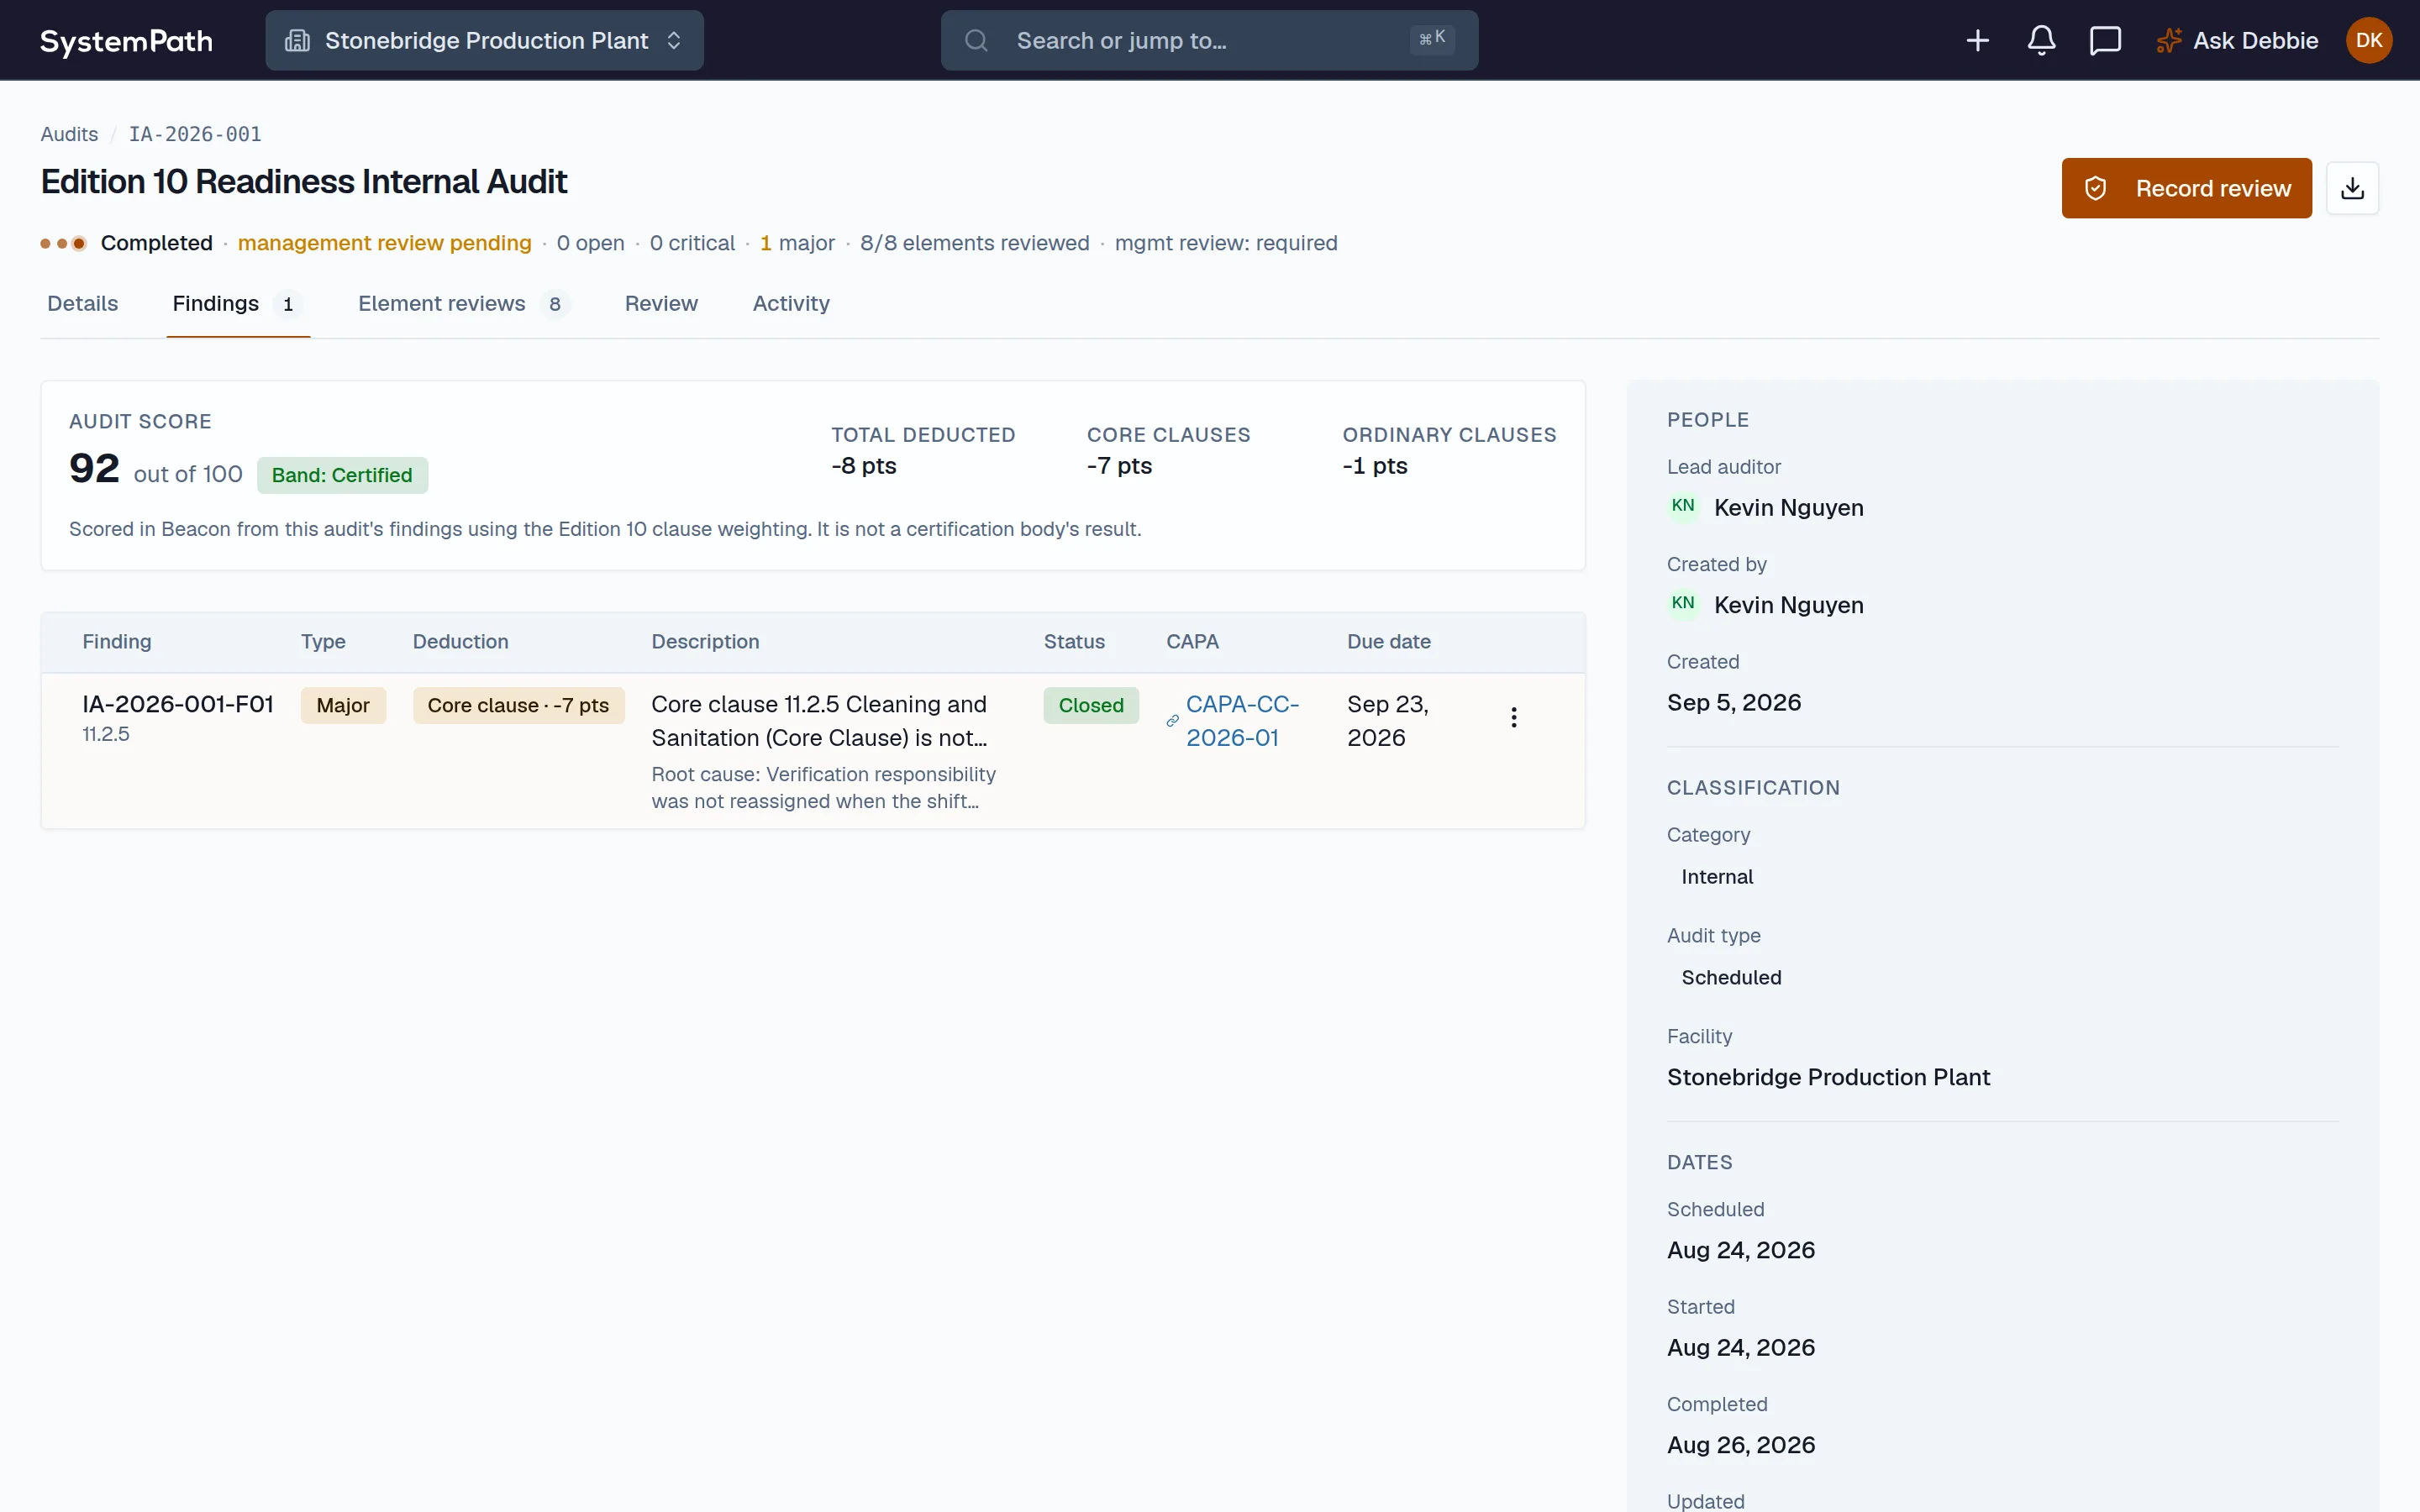Select the Findings tab

238,304
